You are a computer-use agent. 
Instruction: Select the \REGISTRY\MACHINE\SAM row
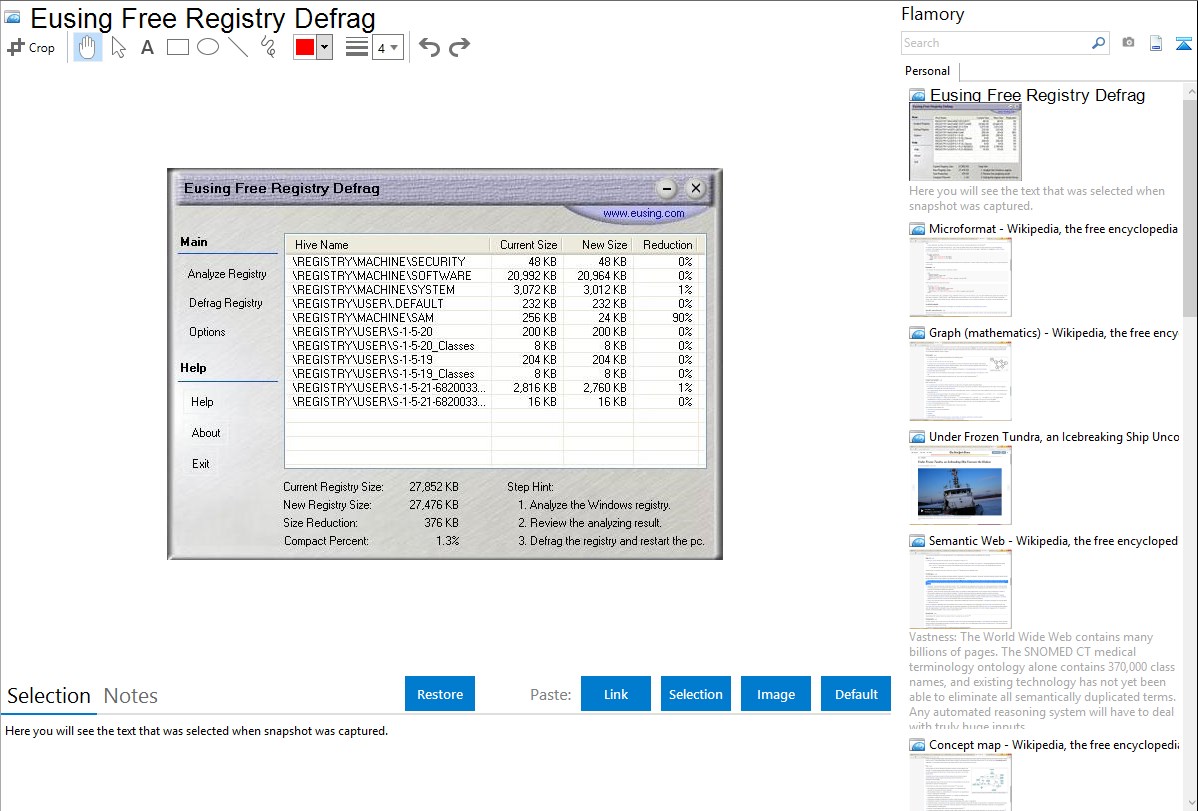(492, 317)
